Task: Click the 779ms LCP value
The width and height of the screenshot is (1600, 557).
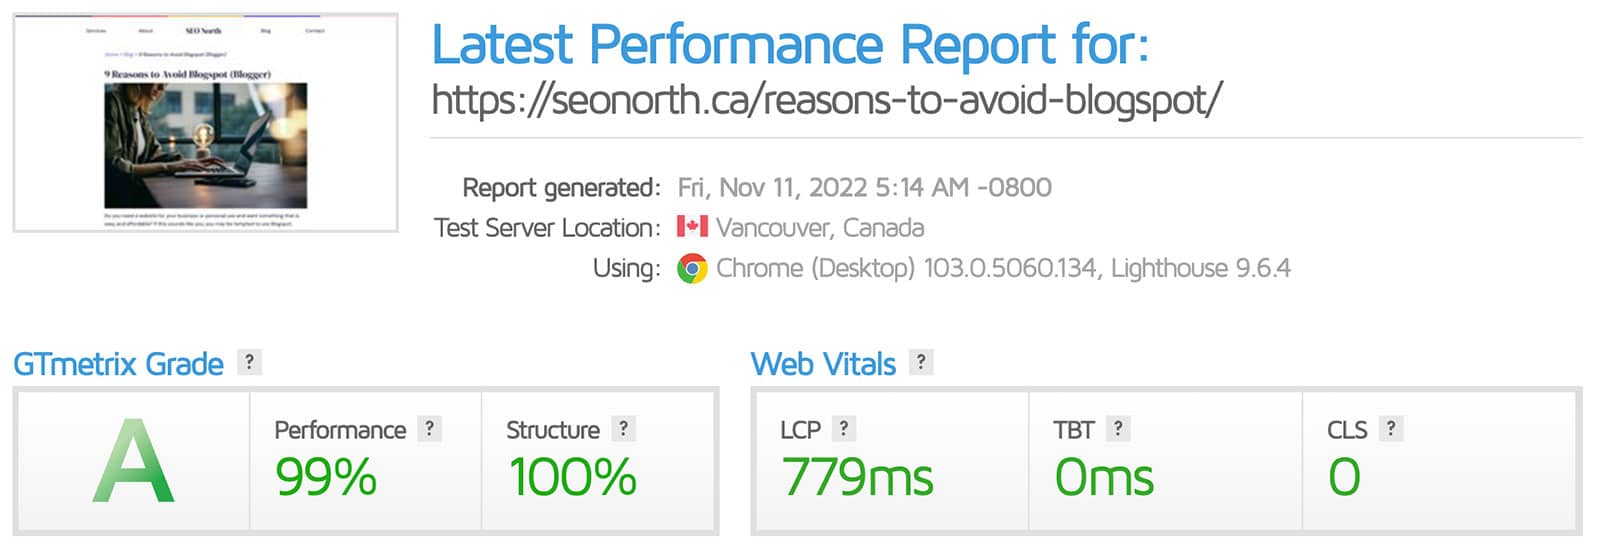Action: [857, 477]
